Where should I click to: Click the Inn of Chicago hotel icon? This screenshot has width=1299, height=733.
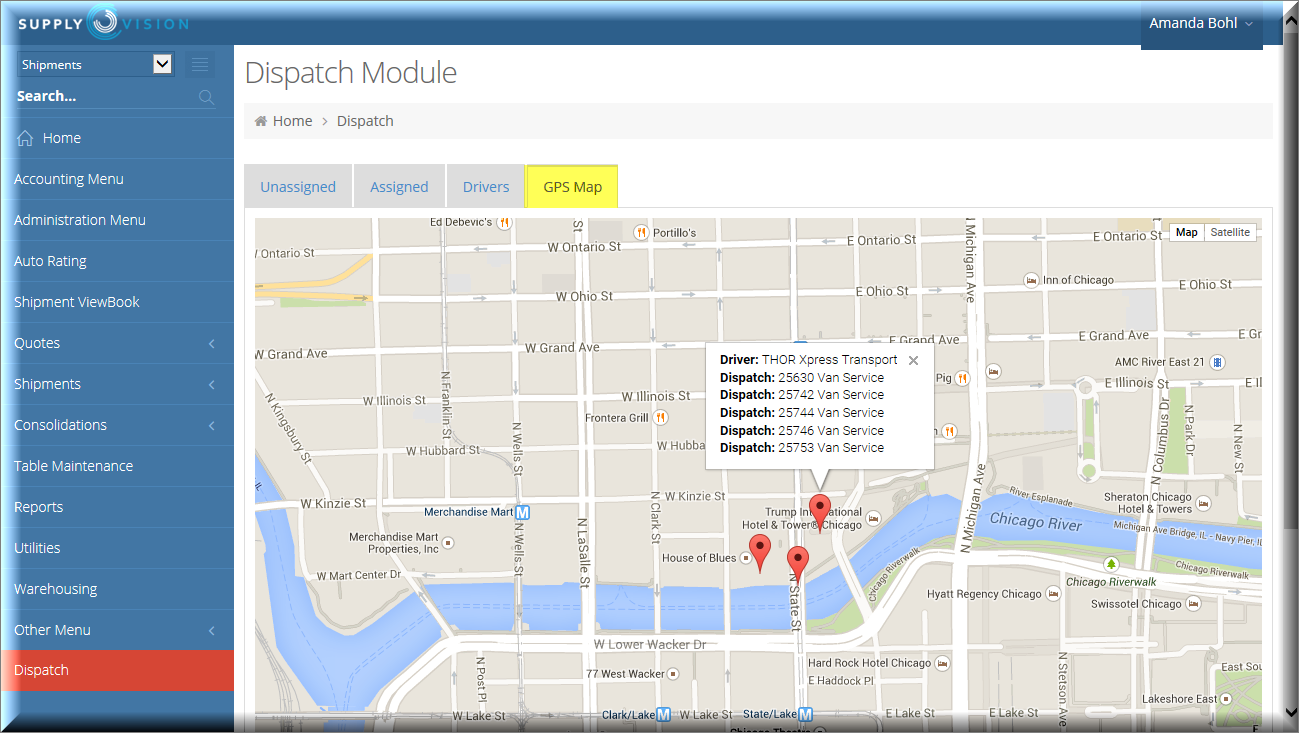(x=1031, y=280)
